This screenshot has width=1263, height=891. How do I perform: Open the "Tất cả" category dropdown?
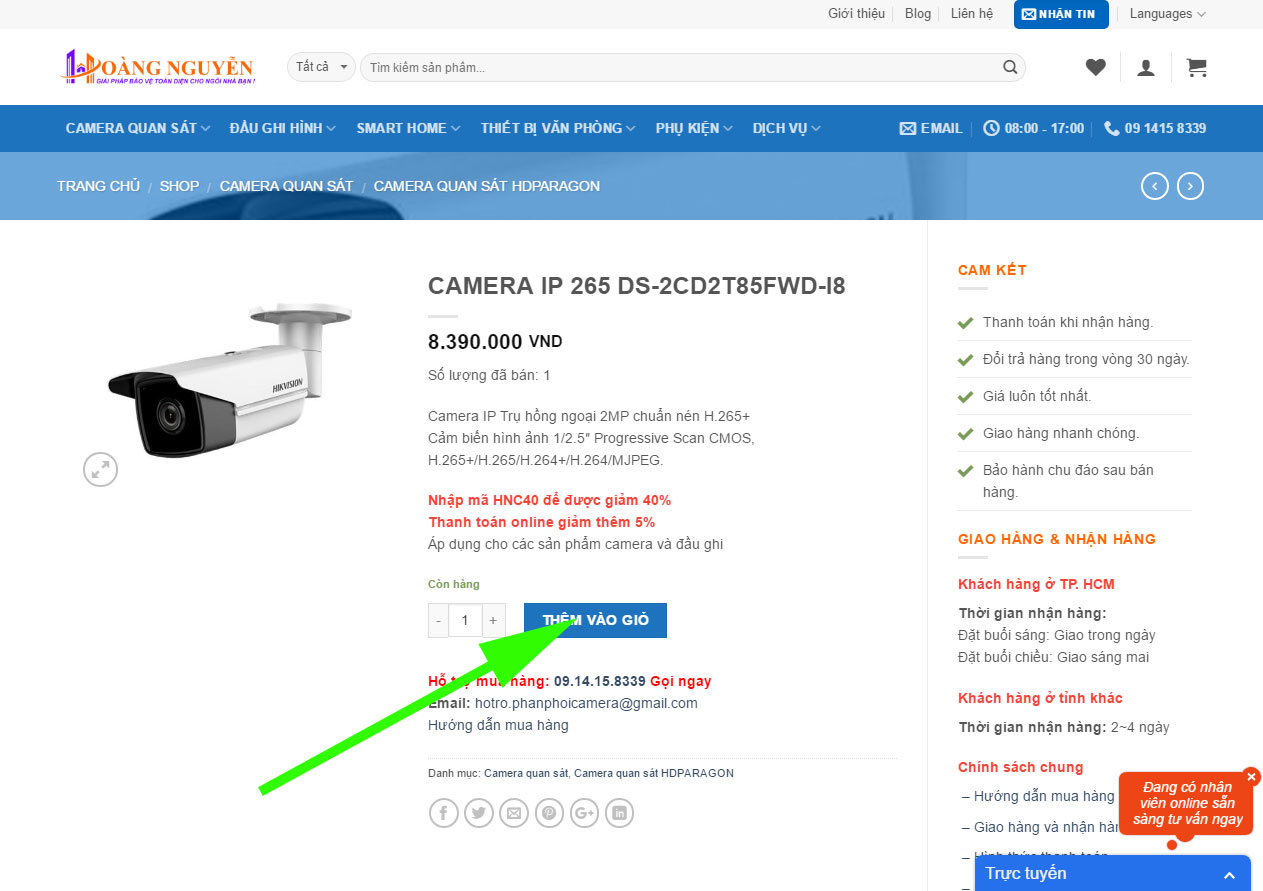322,67
